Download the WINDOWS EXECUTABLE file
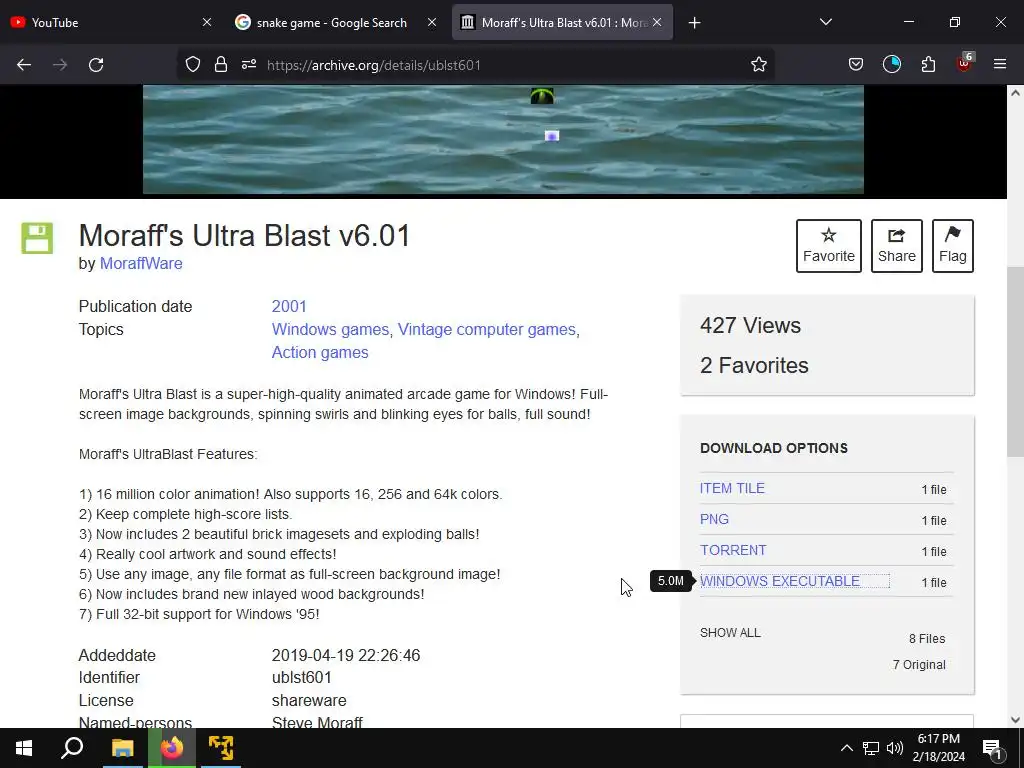The image size is (1024, 768). click(780, 581)
